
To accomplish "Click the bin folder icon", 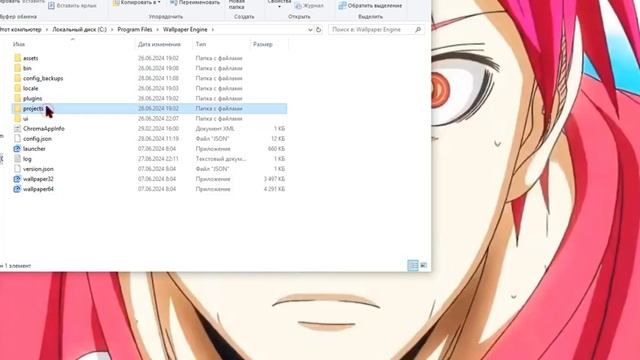I will click(17, 68).
